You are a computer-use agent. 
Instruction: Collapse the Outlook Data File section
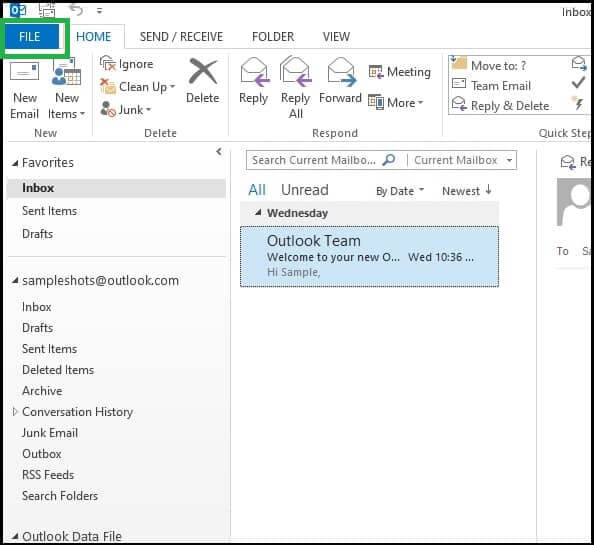[15, 536]
